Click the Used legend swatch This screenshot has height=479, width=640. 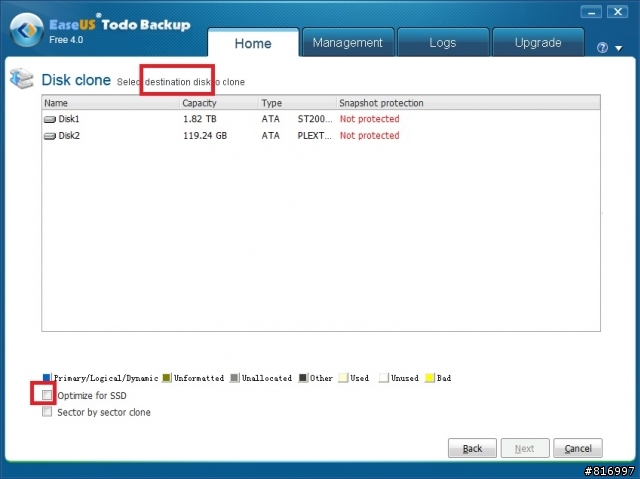pyautogui.click(x=343, y=378)
